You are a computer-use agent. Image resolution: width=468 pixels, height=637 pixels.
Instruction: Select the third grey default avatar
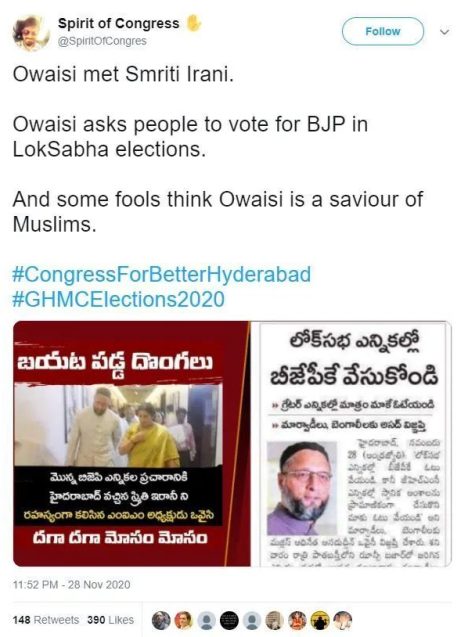click(206, 621)
